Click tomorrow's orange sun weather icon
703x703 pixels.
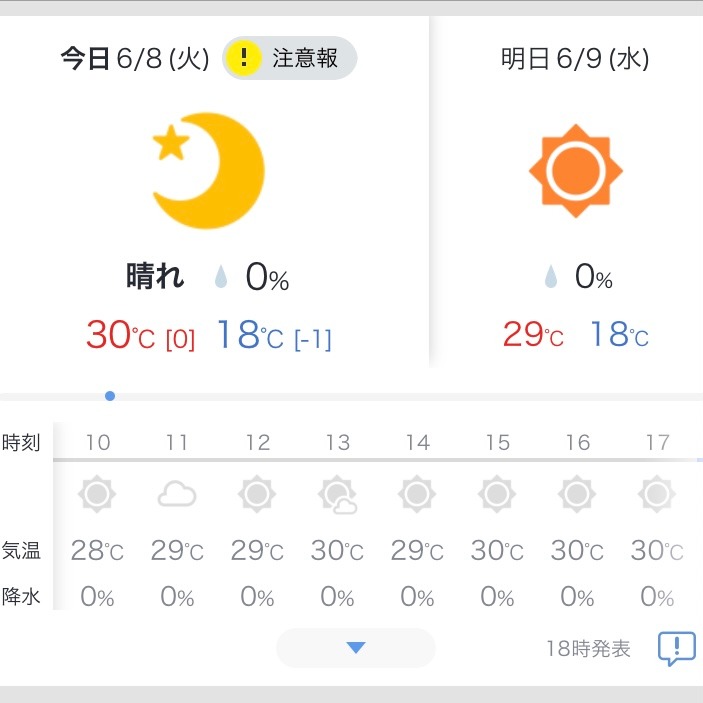point(576,171)
